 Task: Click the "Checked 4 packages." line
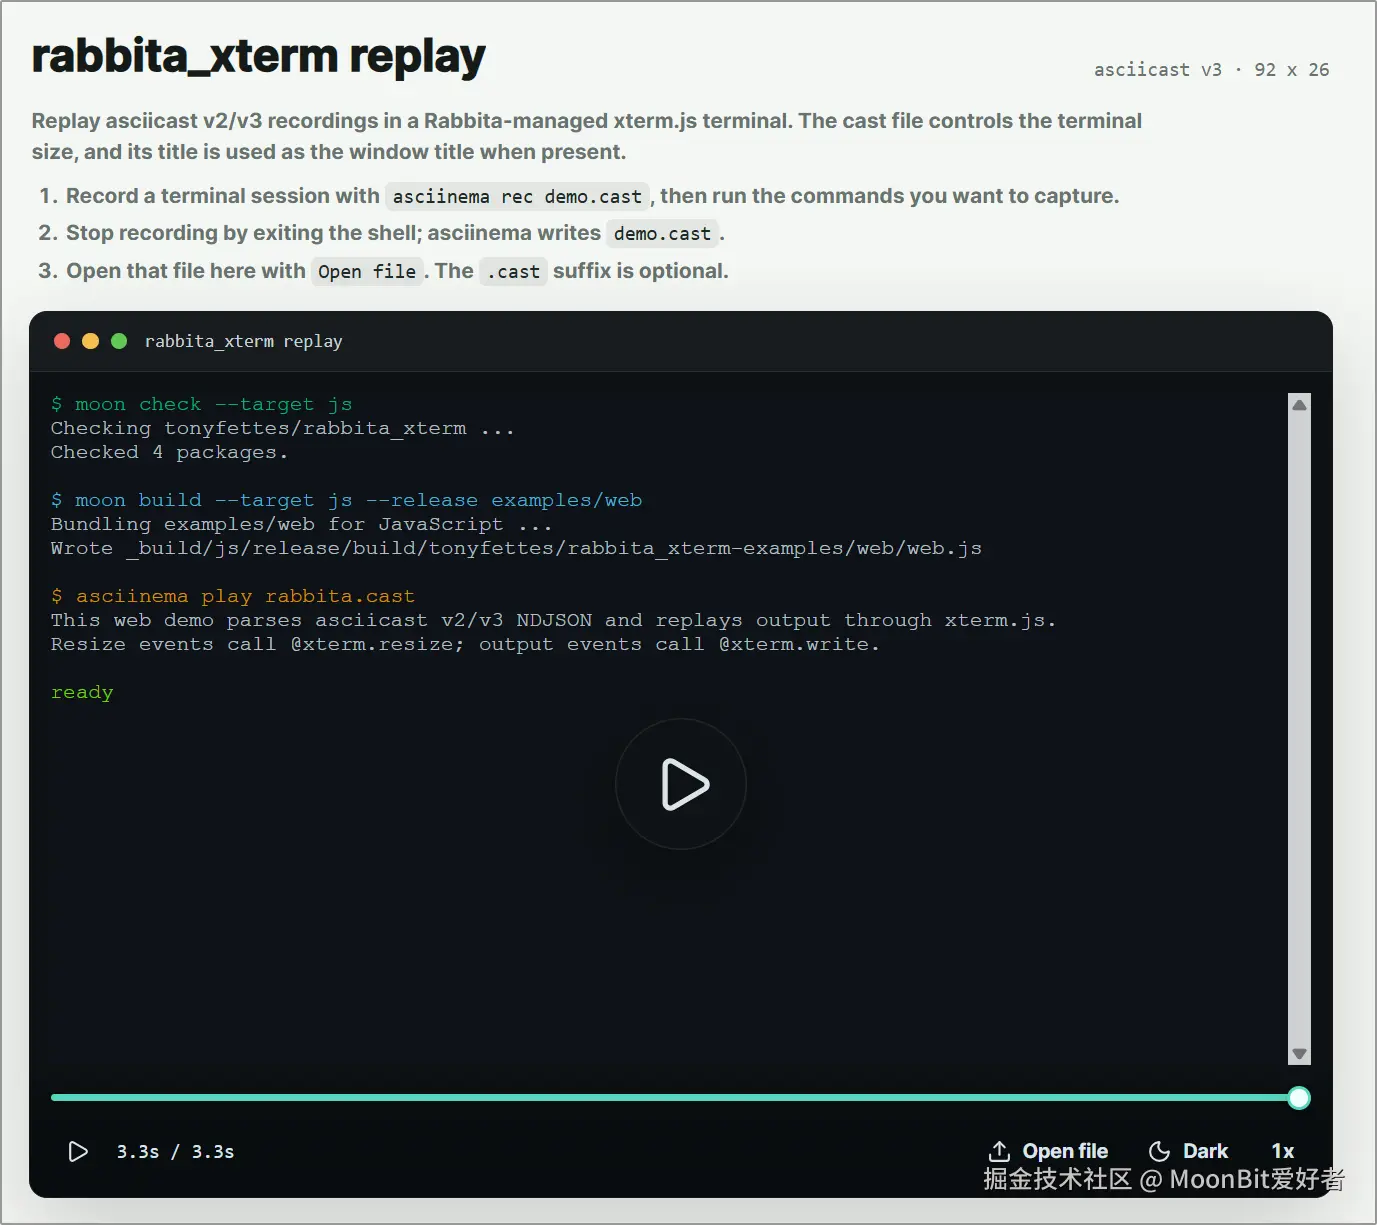[169, 452]
